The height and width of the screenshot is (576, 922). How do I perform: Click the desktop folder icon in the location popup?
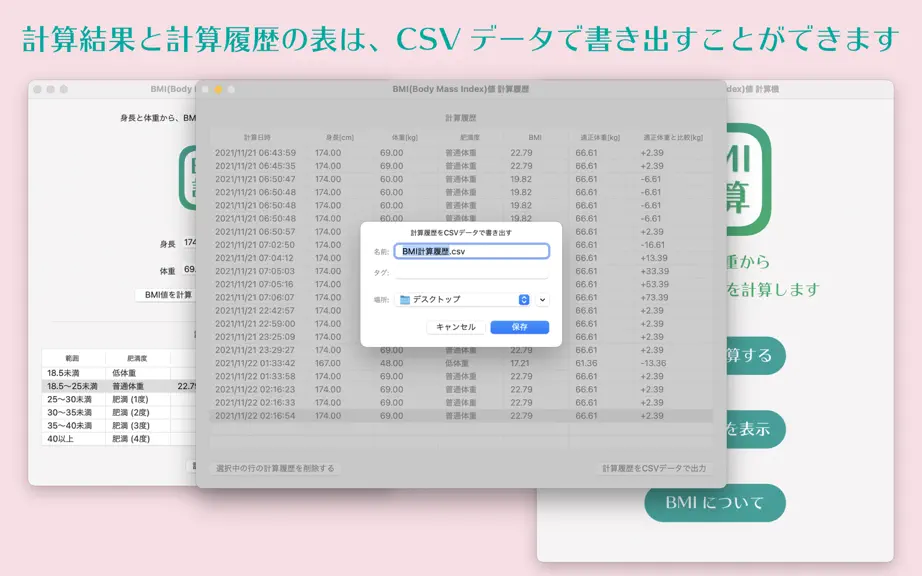405,300
